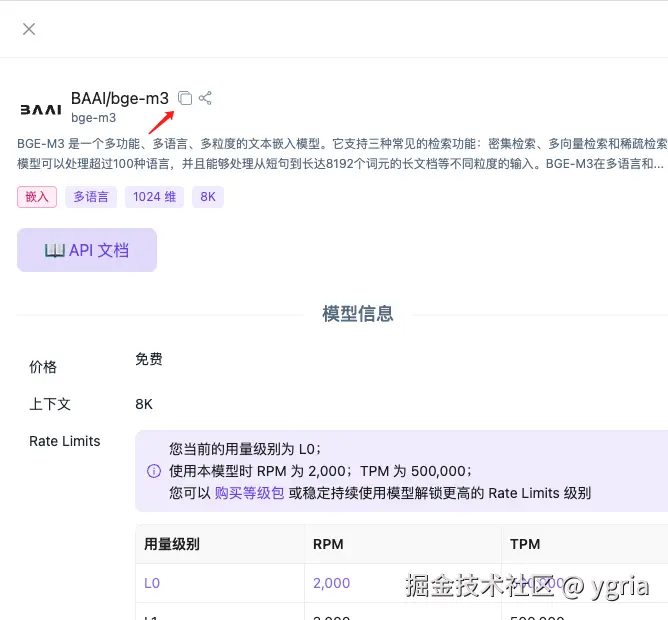
Task: Click the 2,000 RPM value in L0 row
Action: tap(331, 583)
